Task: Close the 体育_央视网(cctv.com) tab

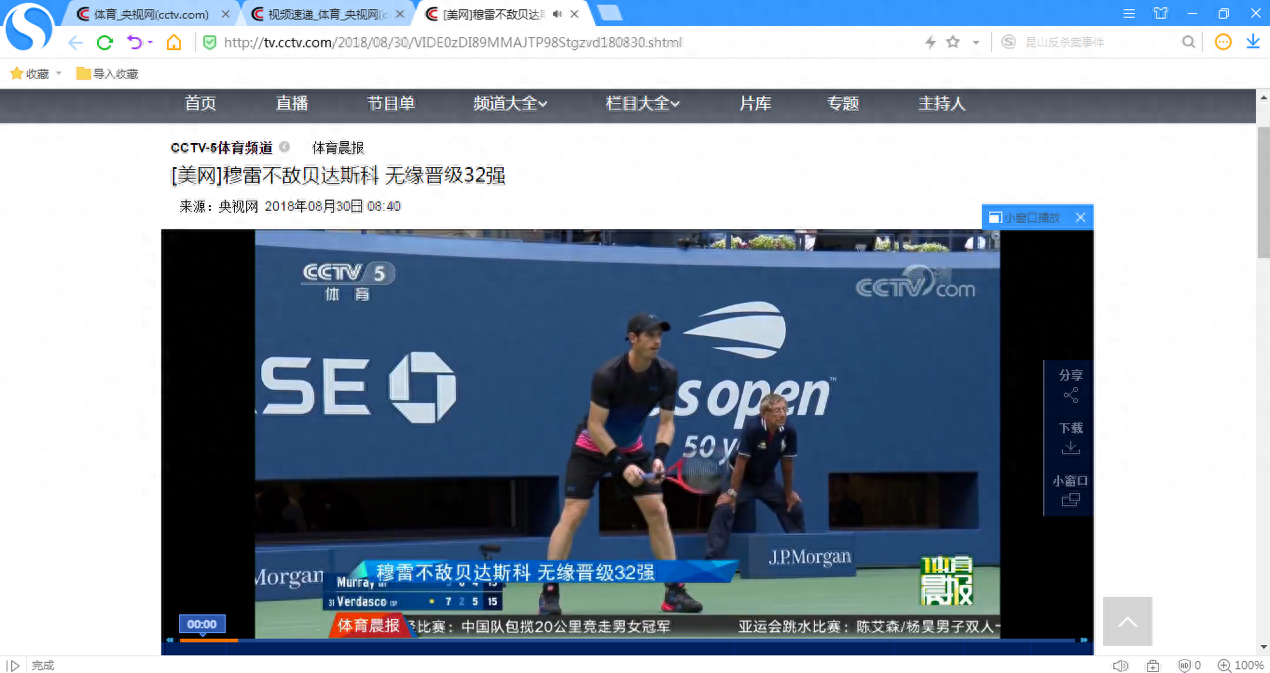Action: point(225,14)
